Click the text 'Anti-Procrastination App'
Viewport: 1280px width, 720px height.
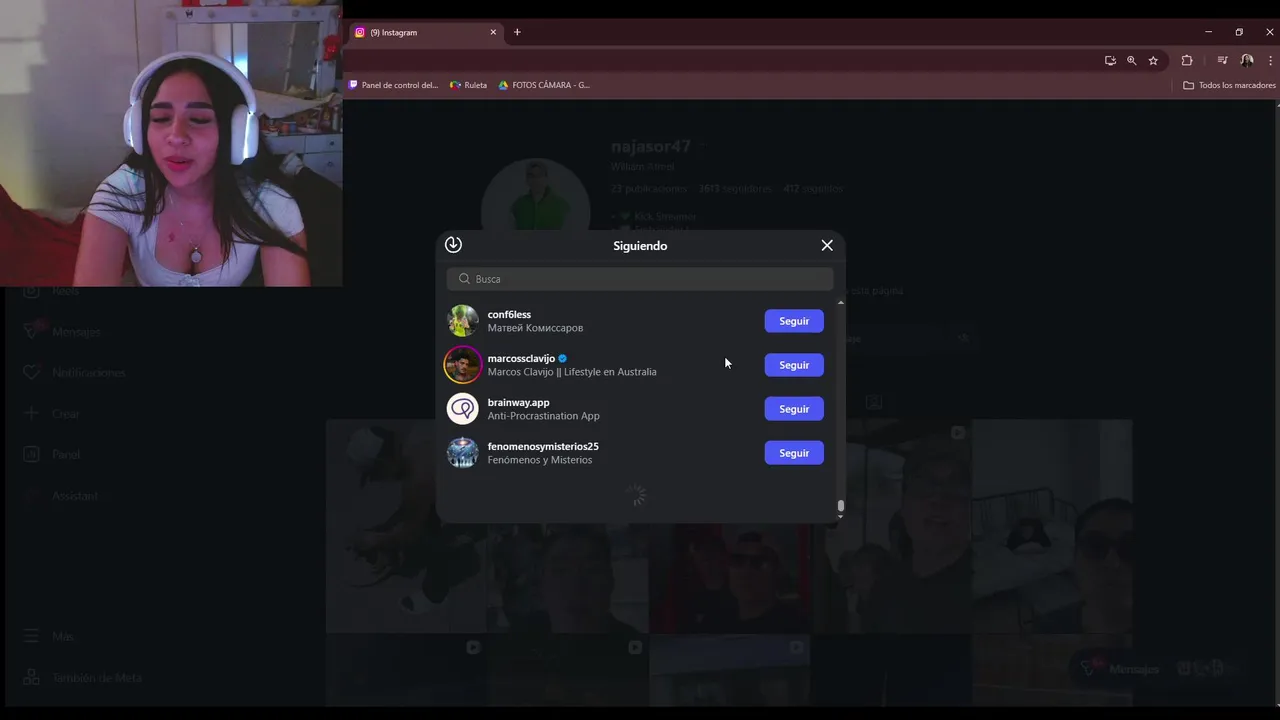tap(543, 416)
